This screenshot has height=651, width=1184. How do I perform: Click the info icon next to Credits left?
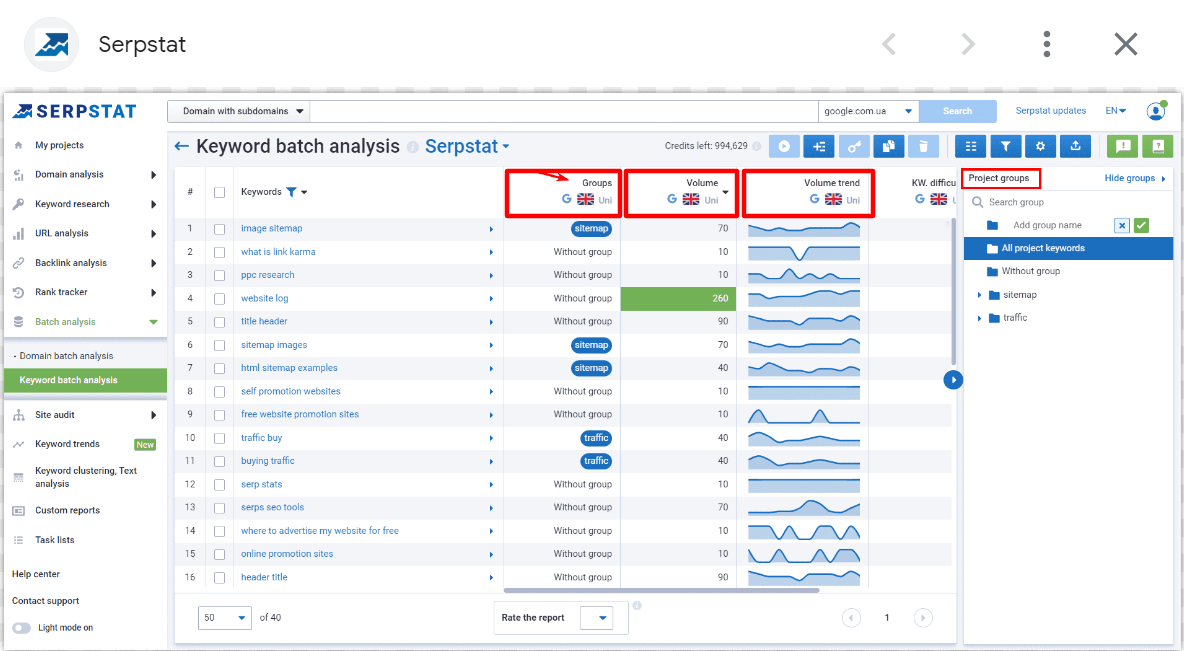click(x=757, y=146)
